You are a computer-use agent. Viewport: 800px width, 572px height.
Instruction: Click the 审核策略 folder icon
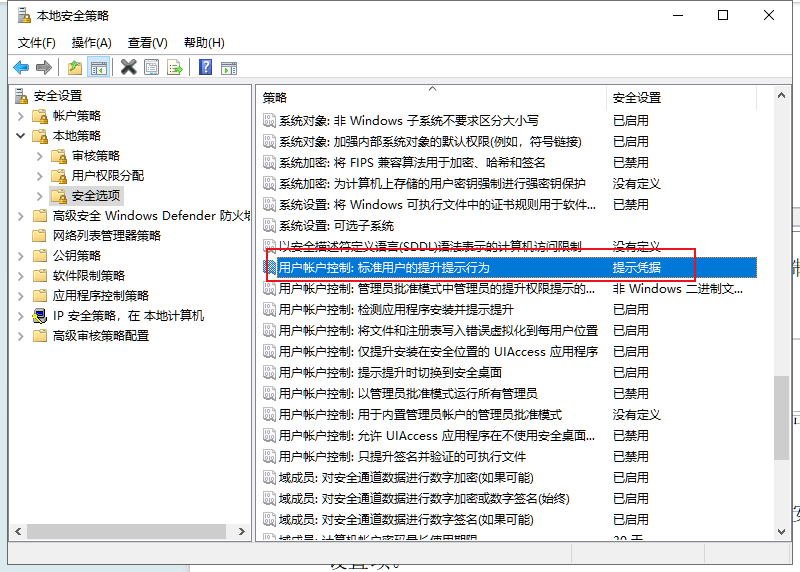pyautogui.click(x=59, y=156)
